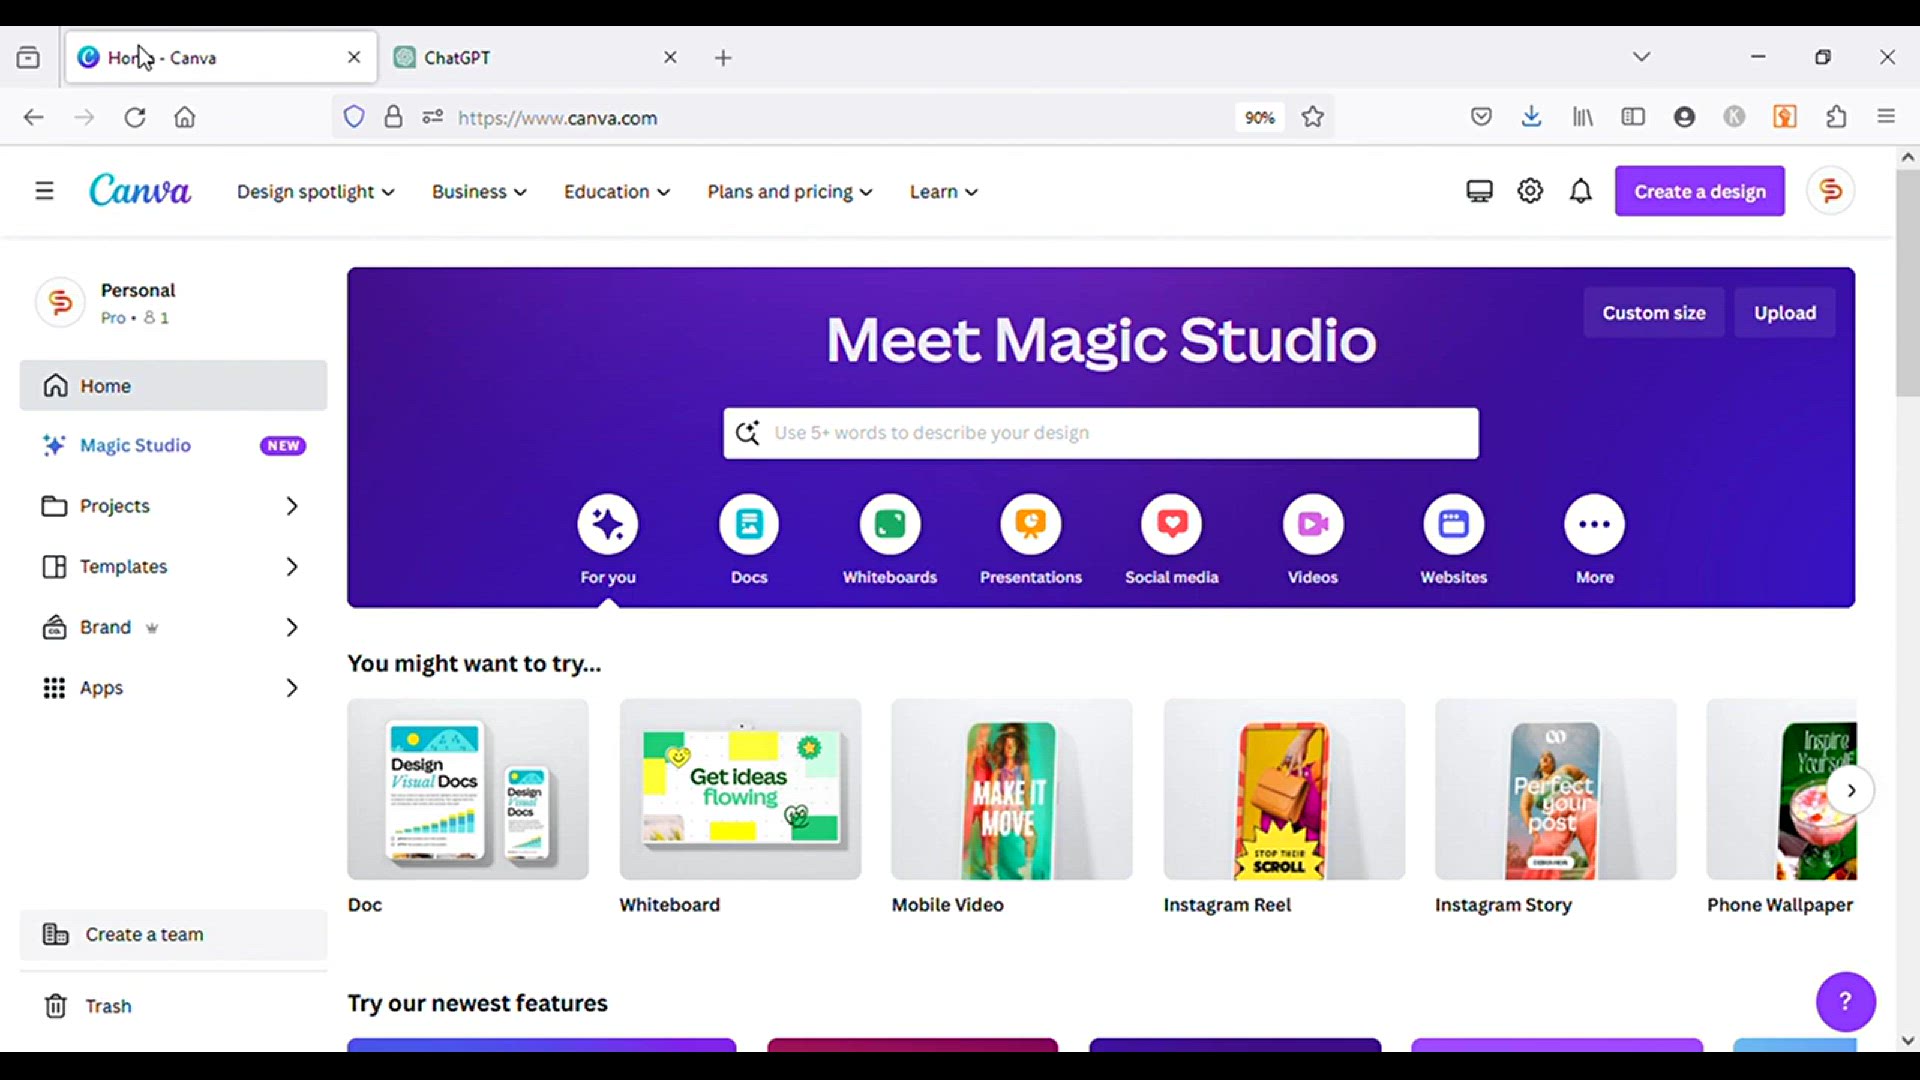The width and height of the screenshot is (1920, 1080).
Task: Go back with the browser back arrow
Action: coord(33,117)
